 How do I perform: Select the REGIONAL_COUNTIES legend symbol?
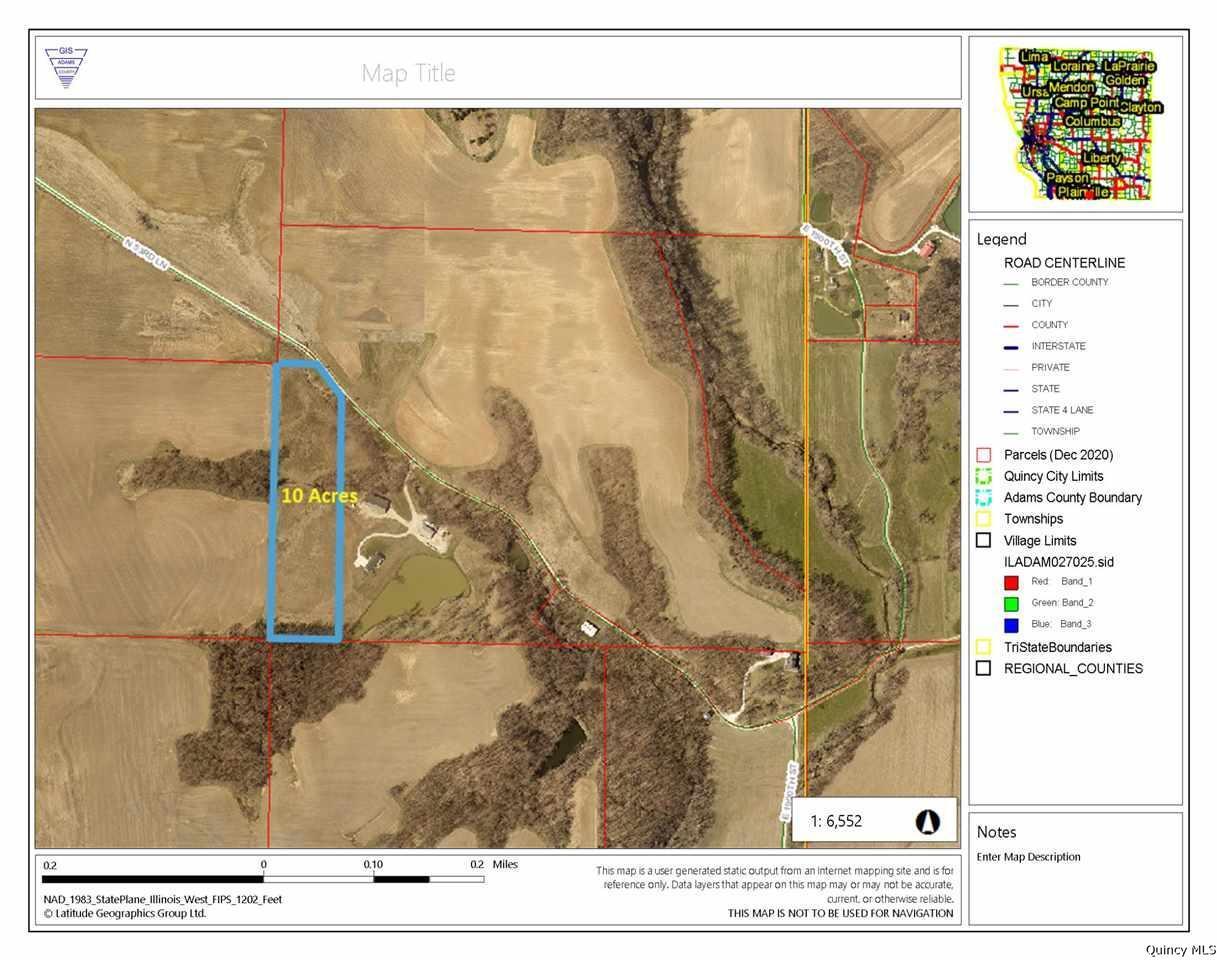click(983, 668)
